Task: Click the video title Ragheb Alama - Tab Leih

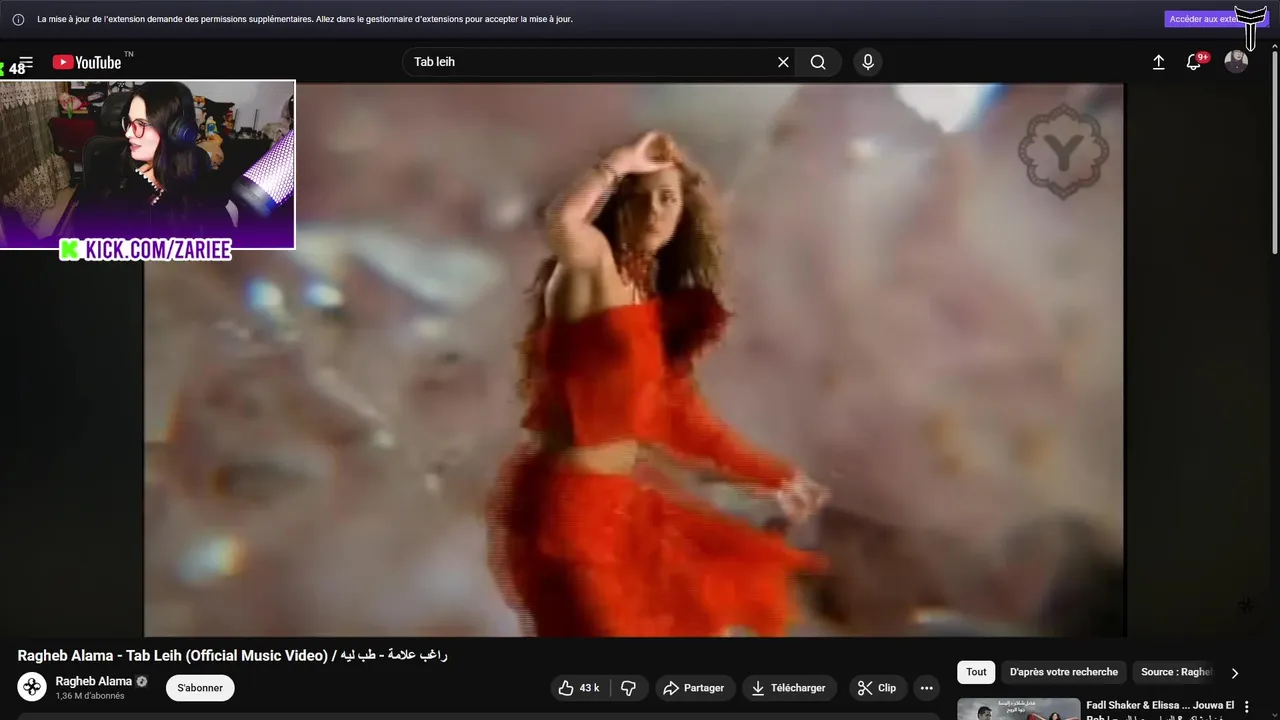Action: [232, 655]
